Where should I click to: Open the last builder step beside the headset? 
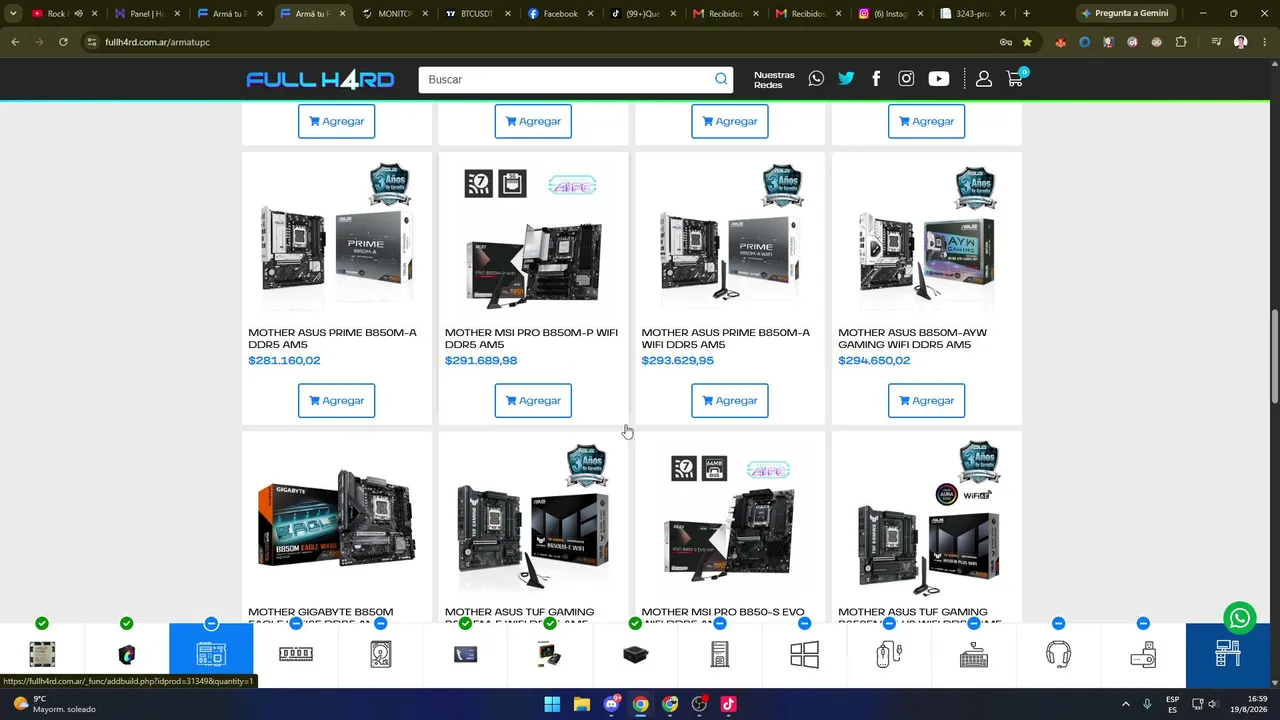(1143, 655)
